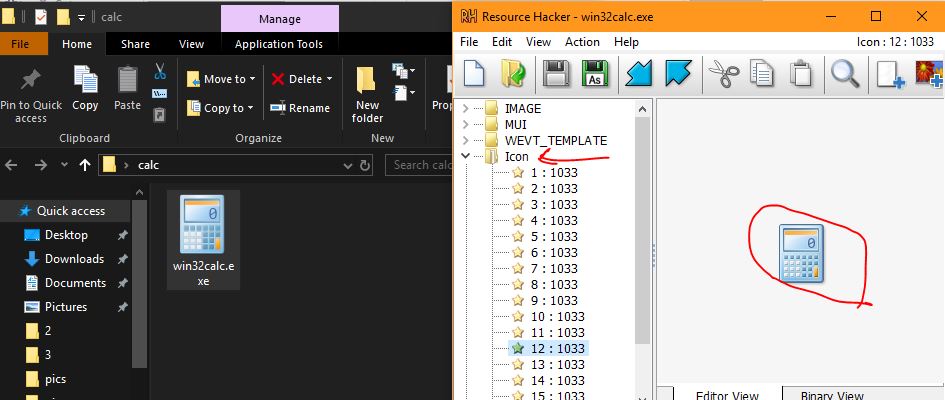The height and width of the screenshot is (400, 945).
Task: Click second blue arrow toolbar icon
Action: (x=679, y=74)
